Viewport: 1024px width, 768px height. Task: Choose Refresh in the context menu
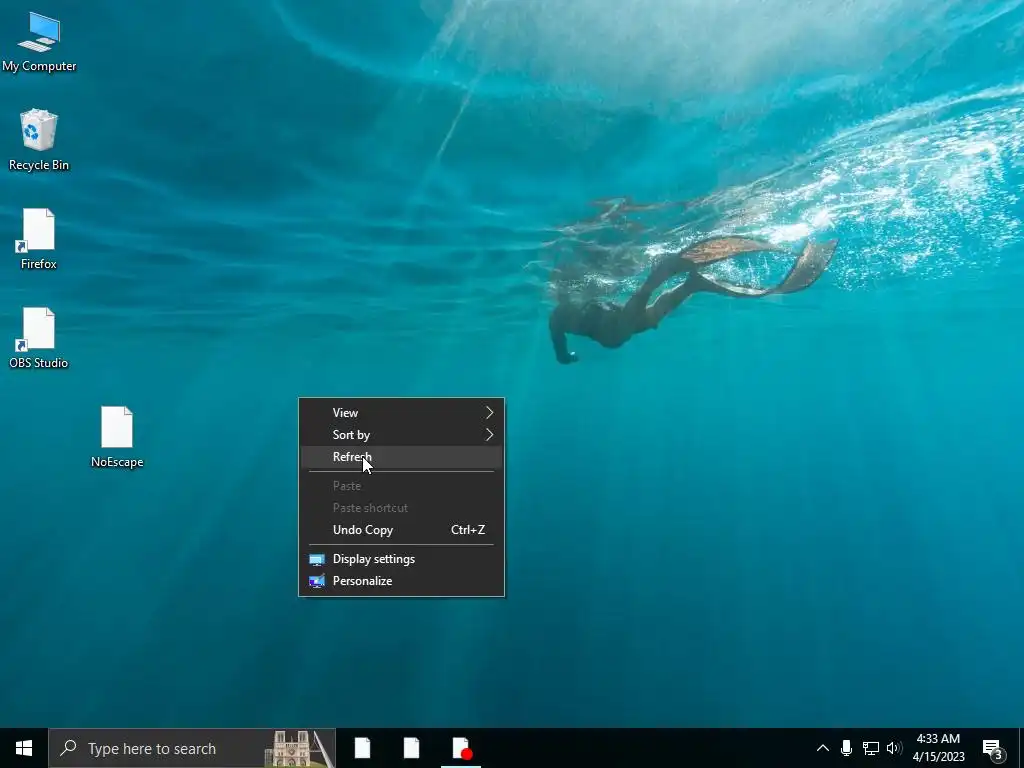point(401,457)
